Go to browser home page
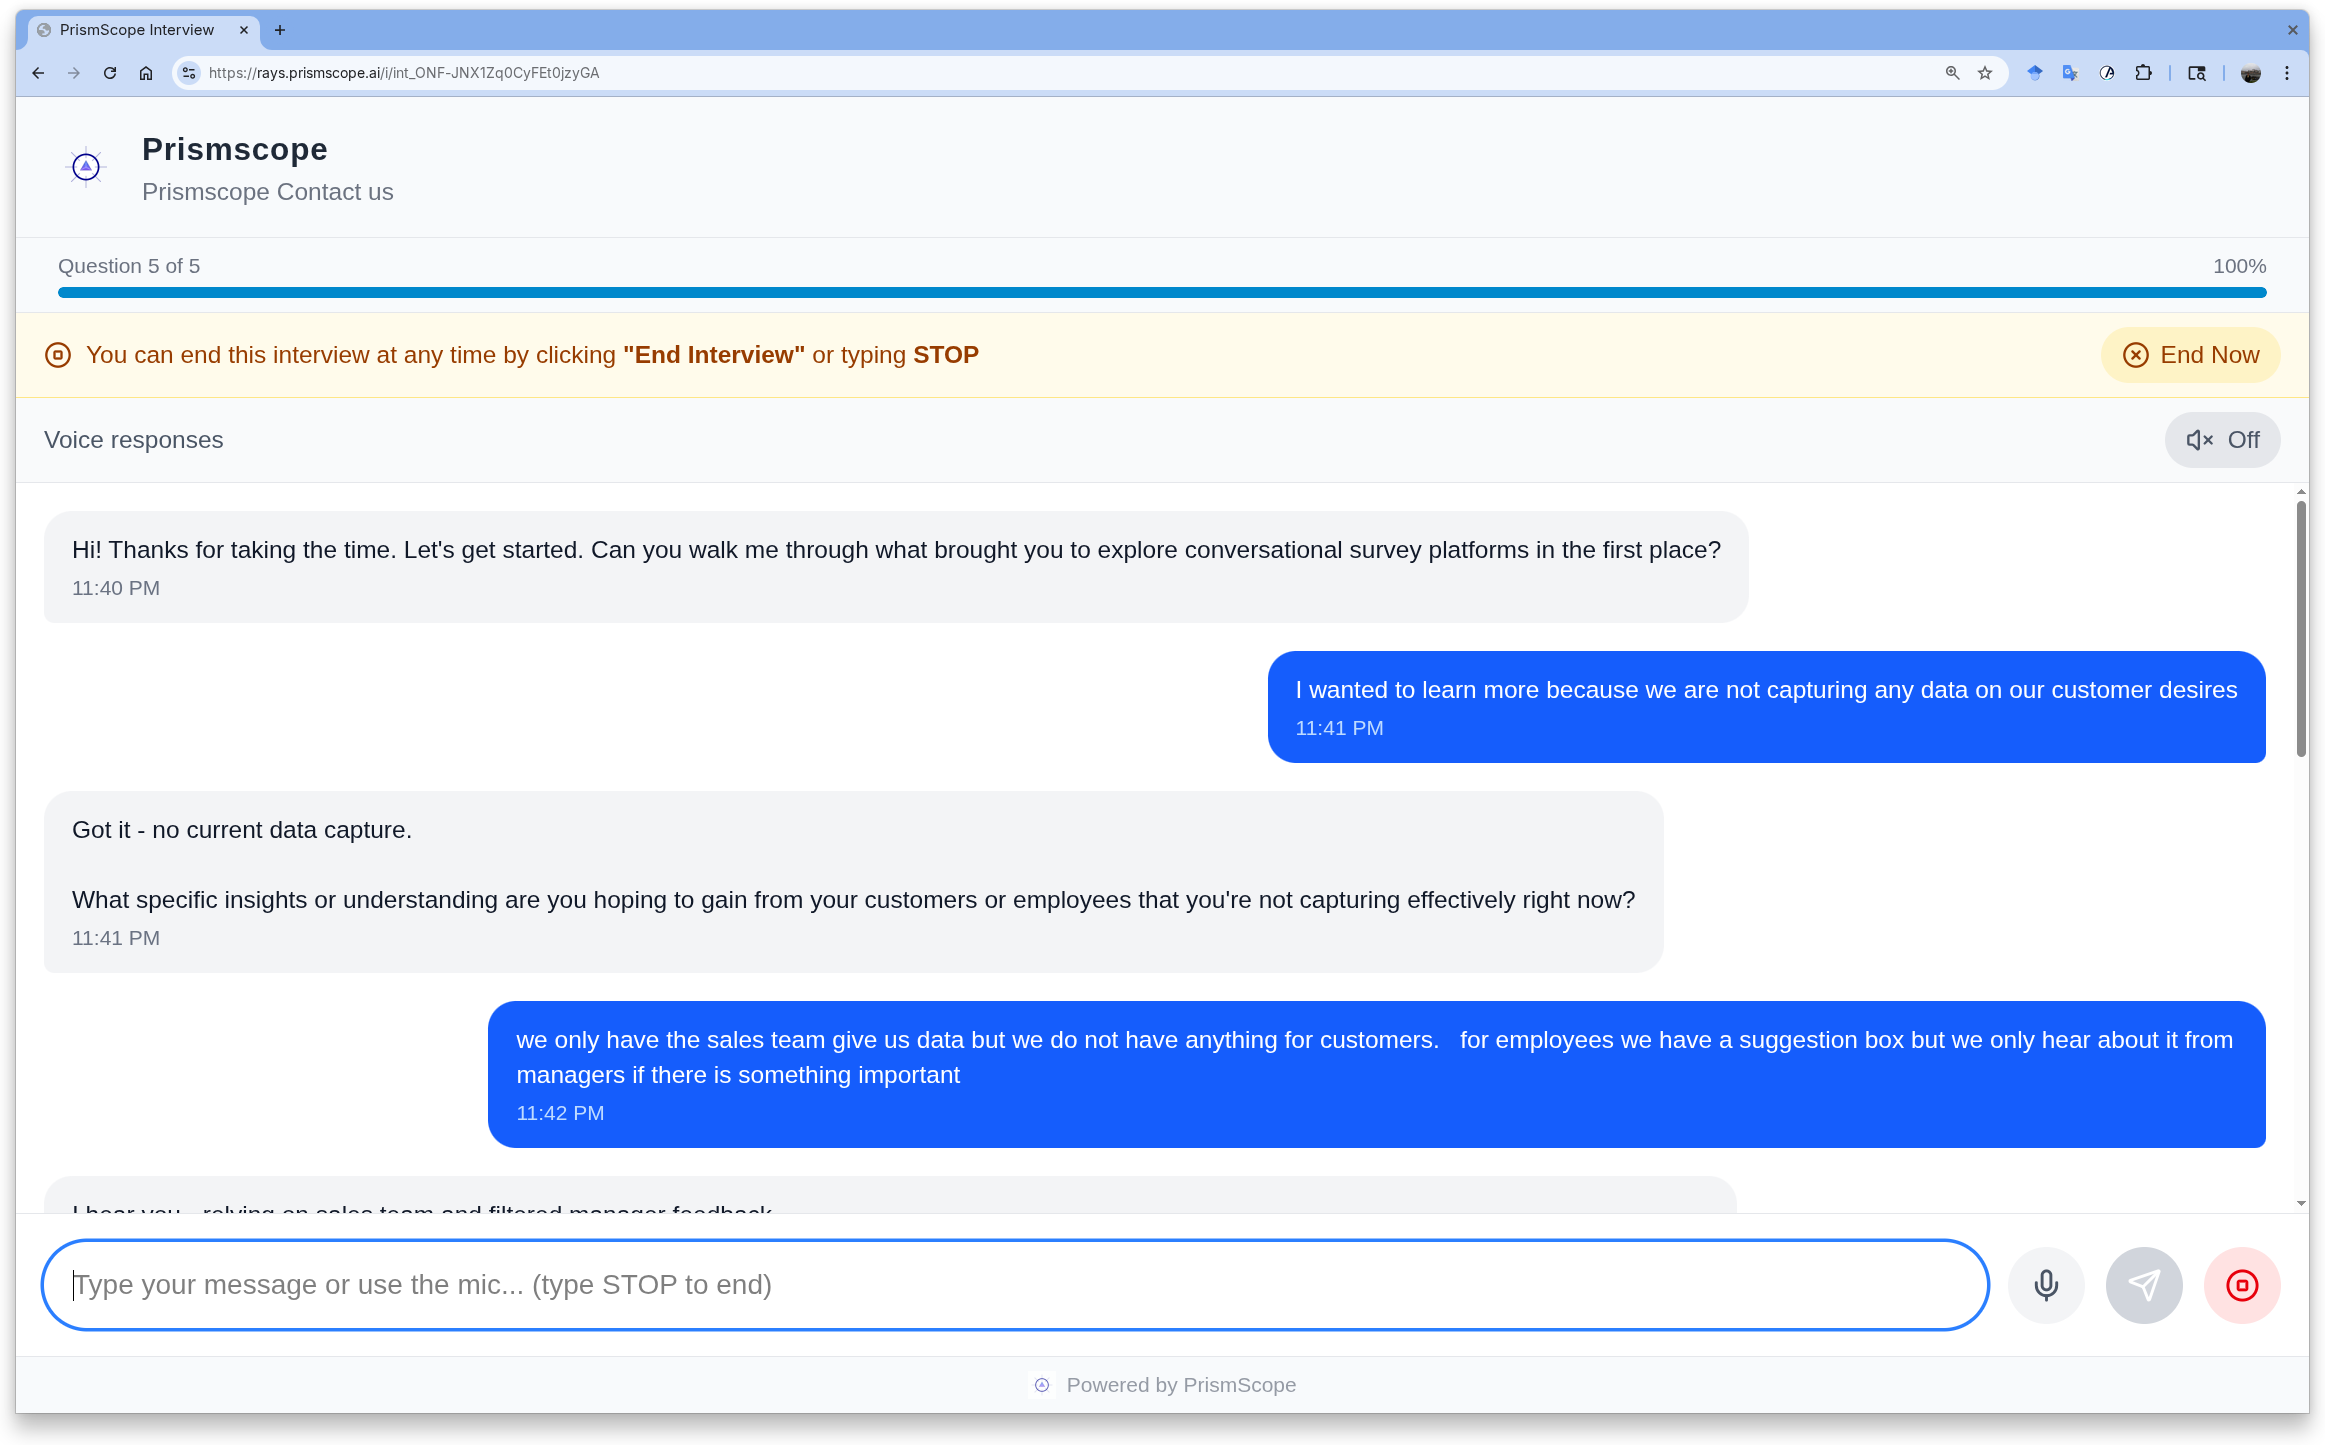Image resolution: width=2325 pixels, height=1445 pixels. tap(146, 73)
